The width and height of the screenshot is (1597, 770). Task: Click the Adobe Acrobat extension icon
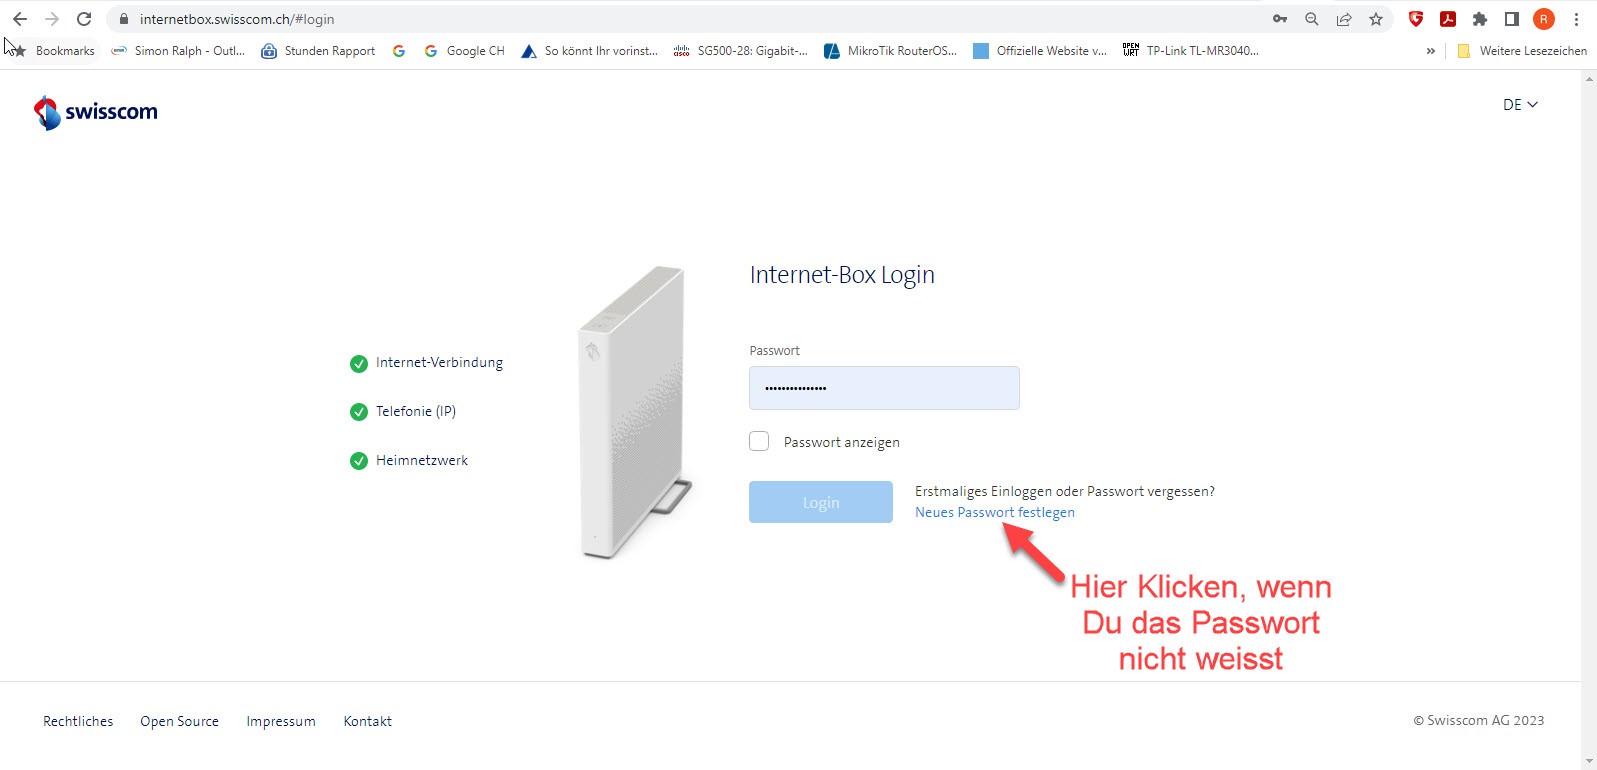tap(1448, 19)
